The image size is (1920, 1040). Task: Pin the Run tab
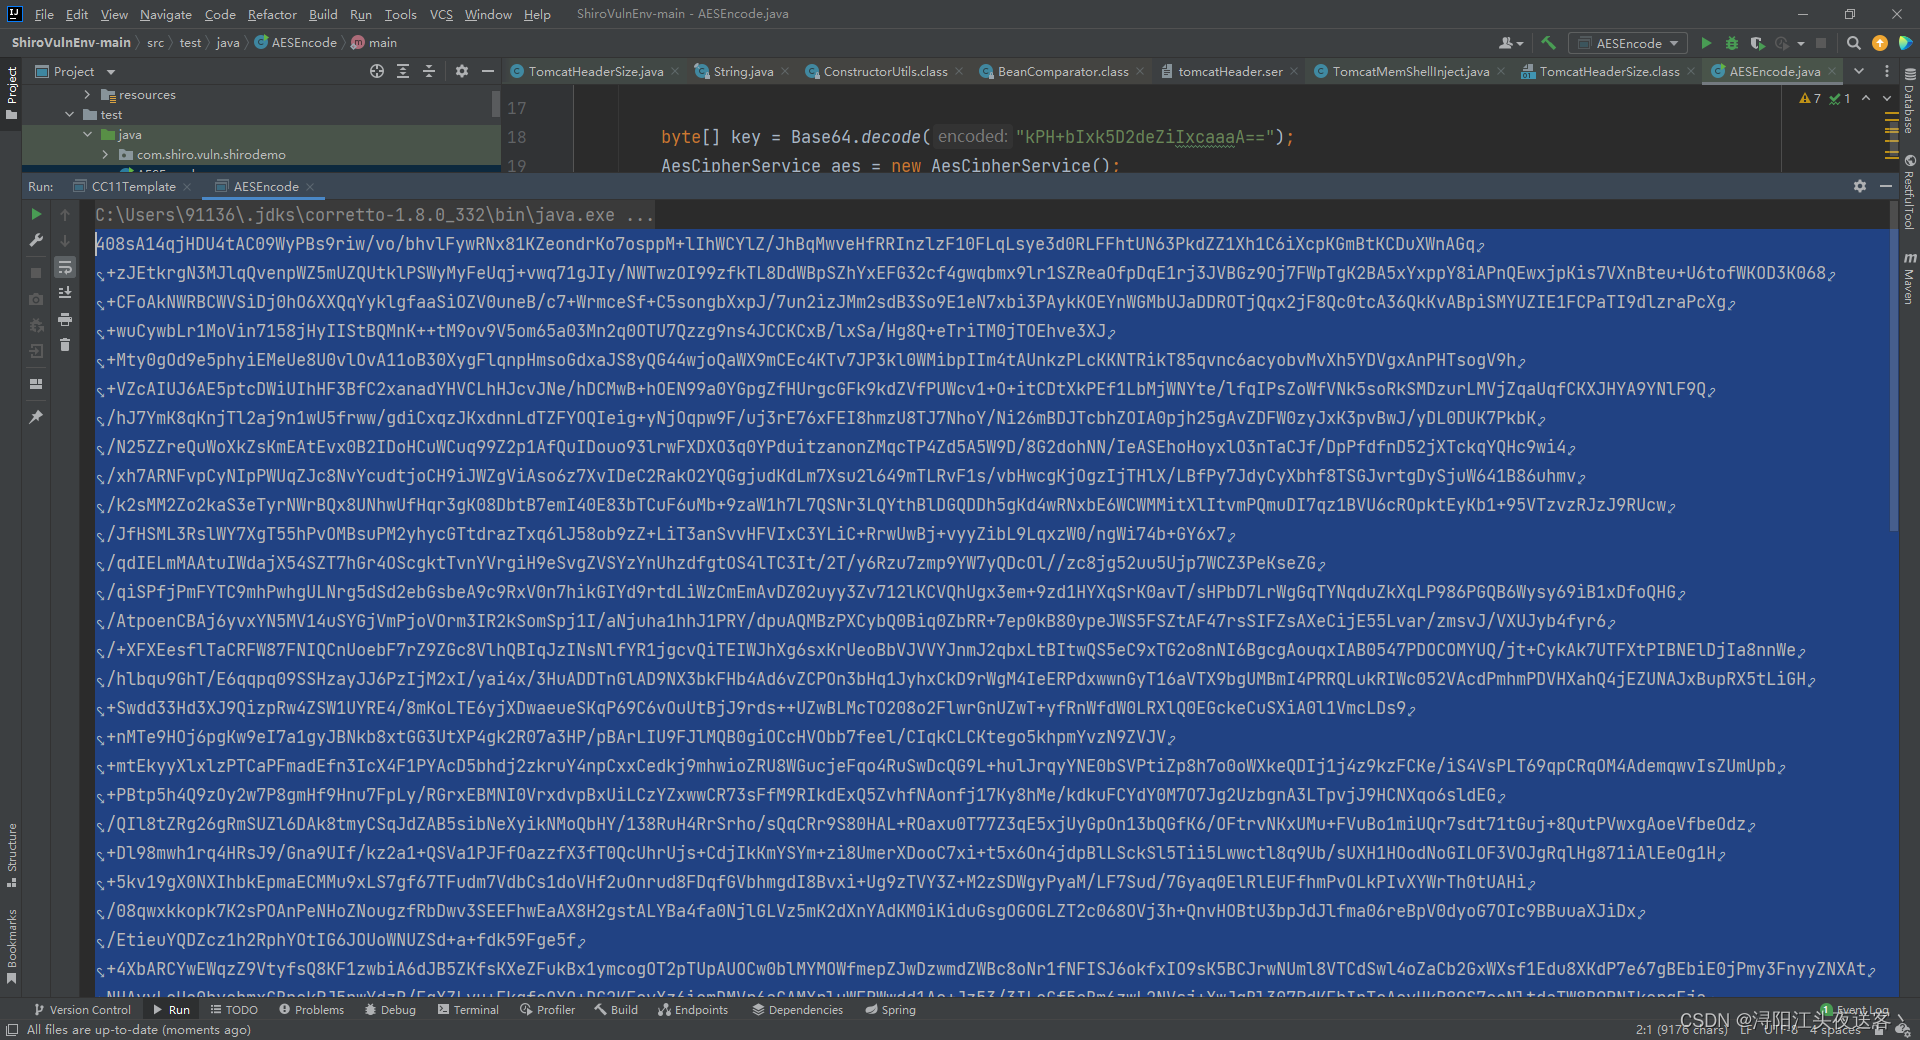click(36, 416)
